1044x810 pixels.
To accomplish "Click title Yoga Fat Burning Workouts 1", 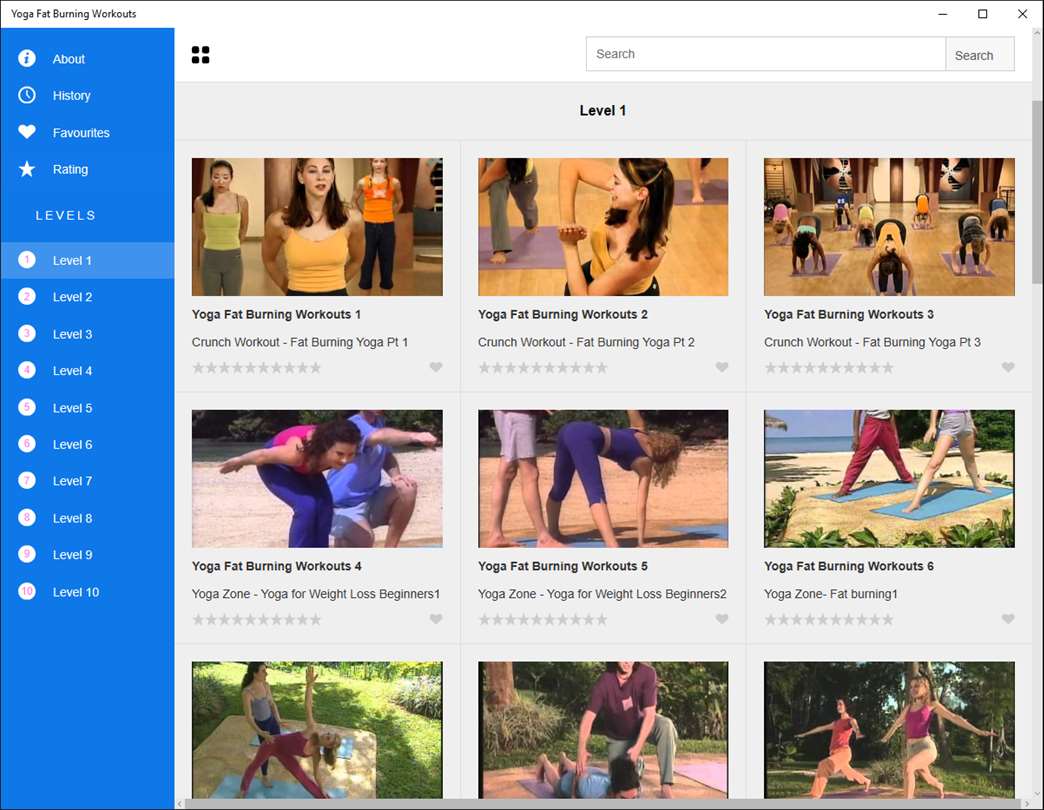I will [276, 314].
